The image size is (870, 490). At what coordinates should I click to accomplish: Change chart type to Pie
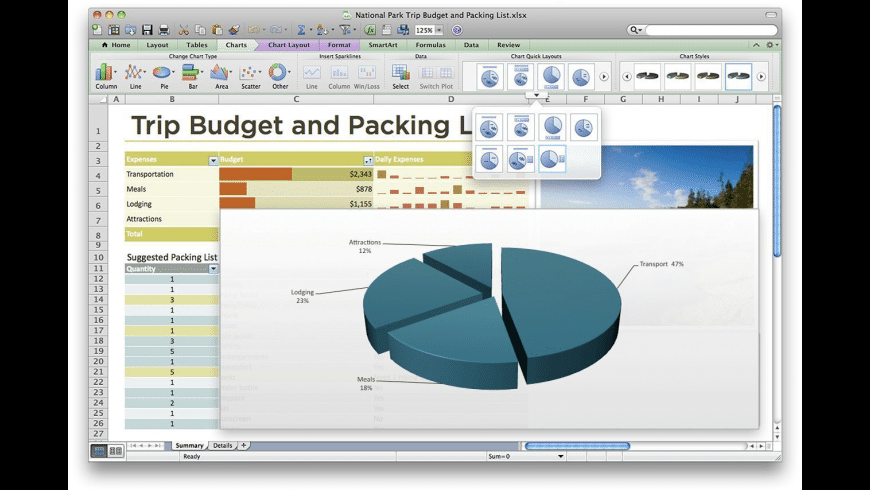[164, 76]
